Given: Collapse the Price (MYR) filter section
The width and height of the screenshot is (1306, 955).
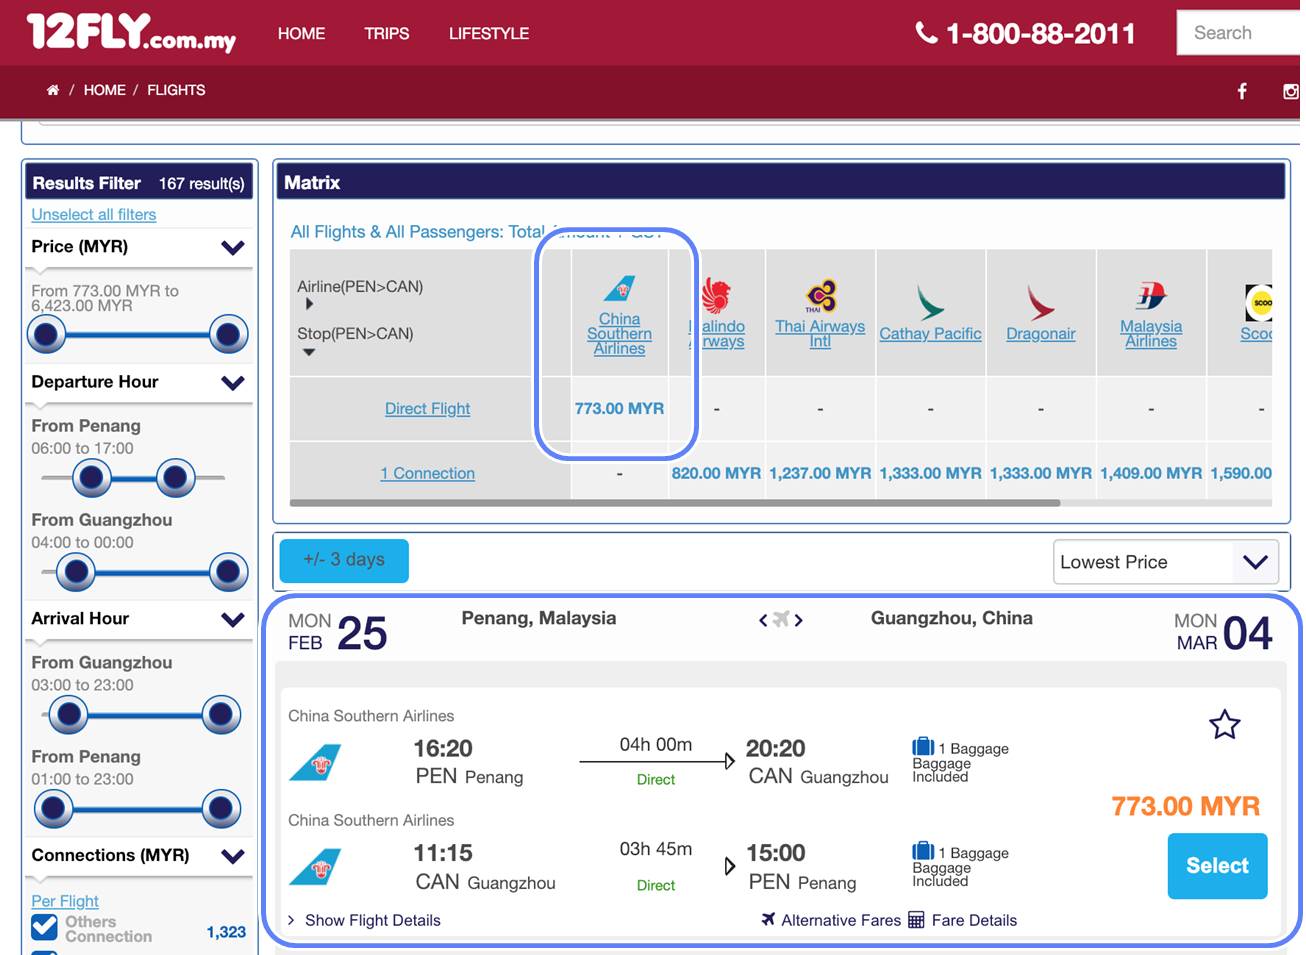Looking at the screenshot, I should 233,248.
